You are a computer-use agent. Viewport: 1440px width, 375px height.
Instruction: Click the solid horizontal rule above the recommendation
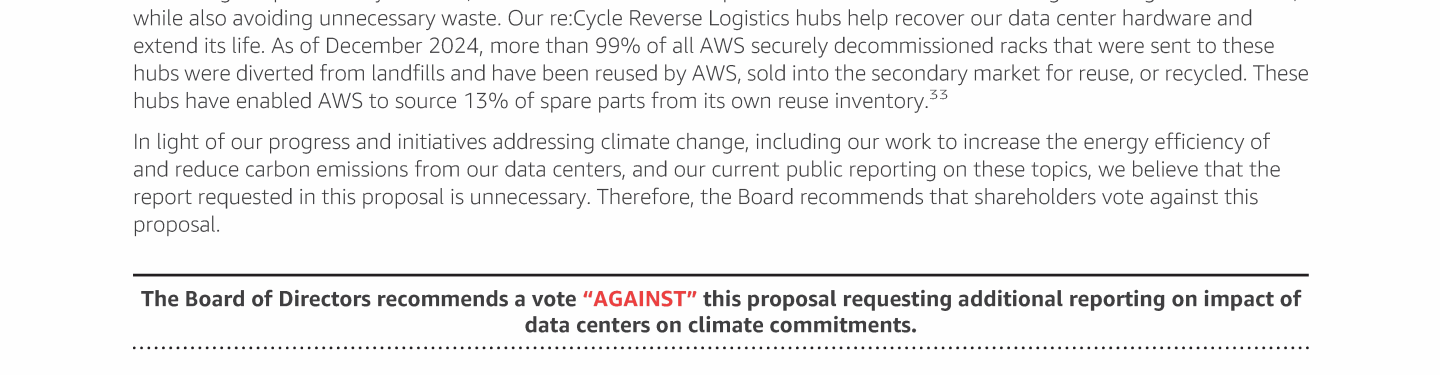[720, 275]
